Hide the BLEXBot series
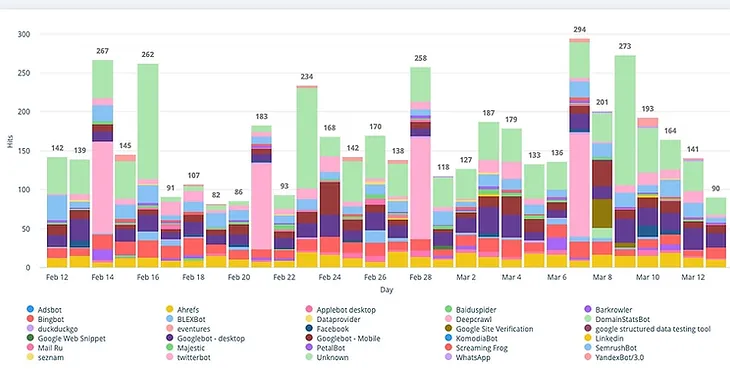This screenshot has height=369, width=730. [187, 319]
